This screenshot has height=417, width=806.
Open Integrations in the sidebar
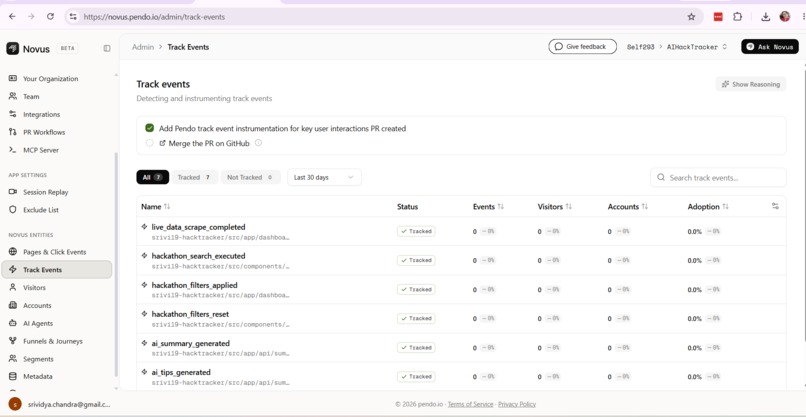(41, 114)
